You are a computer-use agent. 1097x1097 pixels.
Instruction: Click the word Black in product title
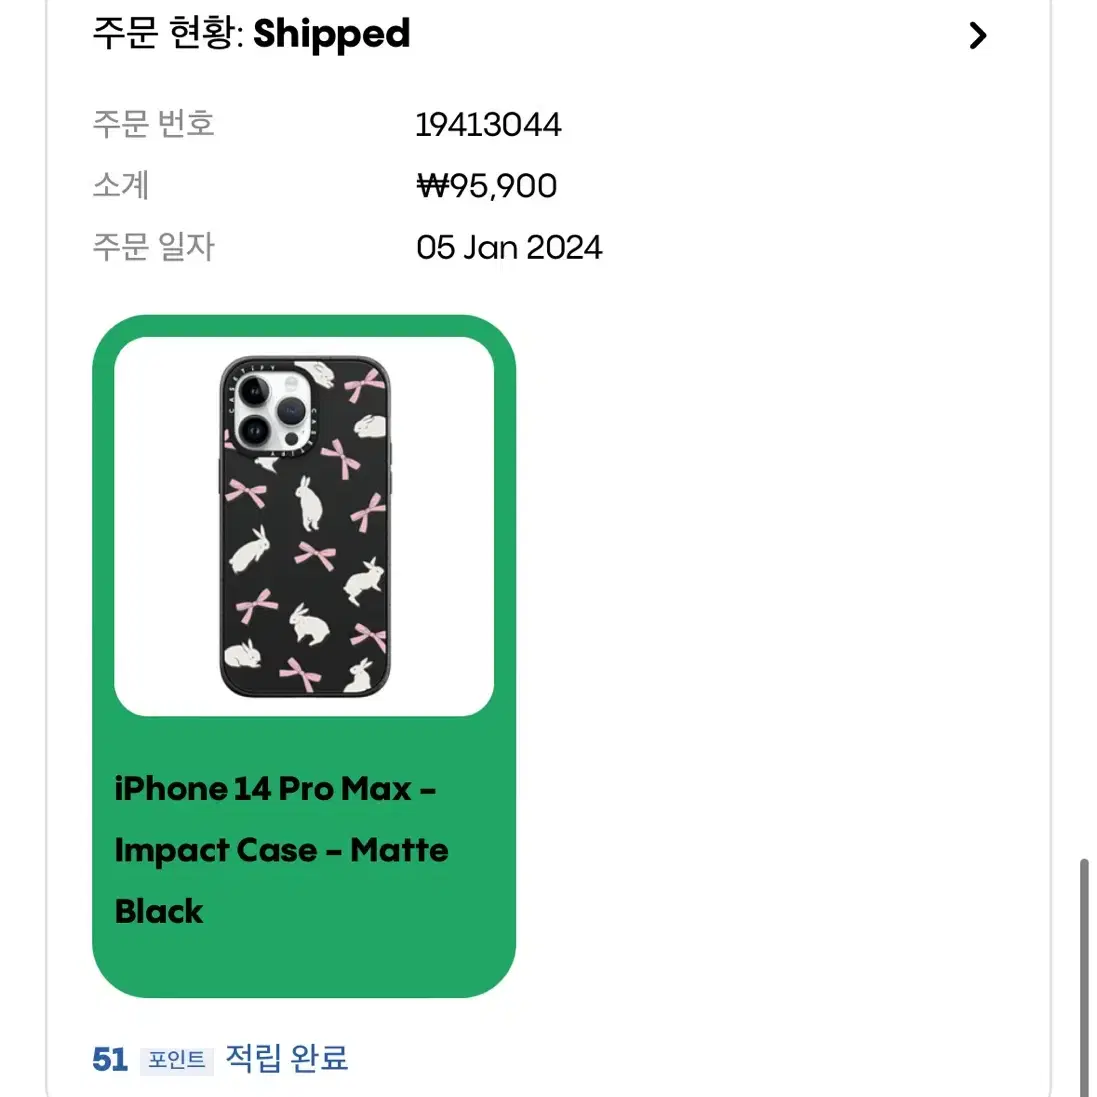(159, 912)
